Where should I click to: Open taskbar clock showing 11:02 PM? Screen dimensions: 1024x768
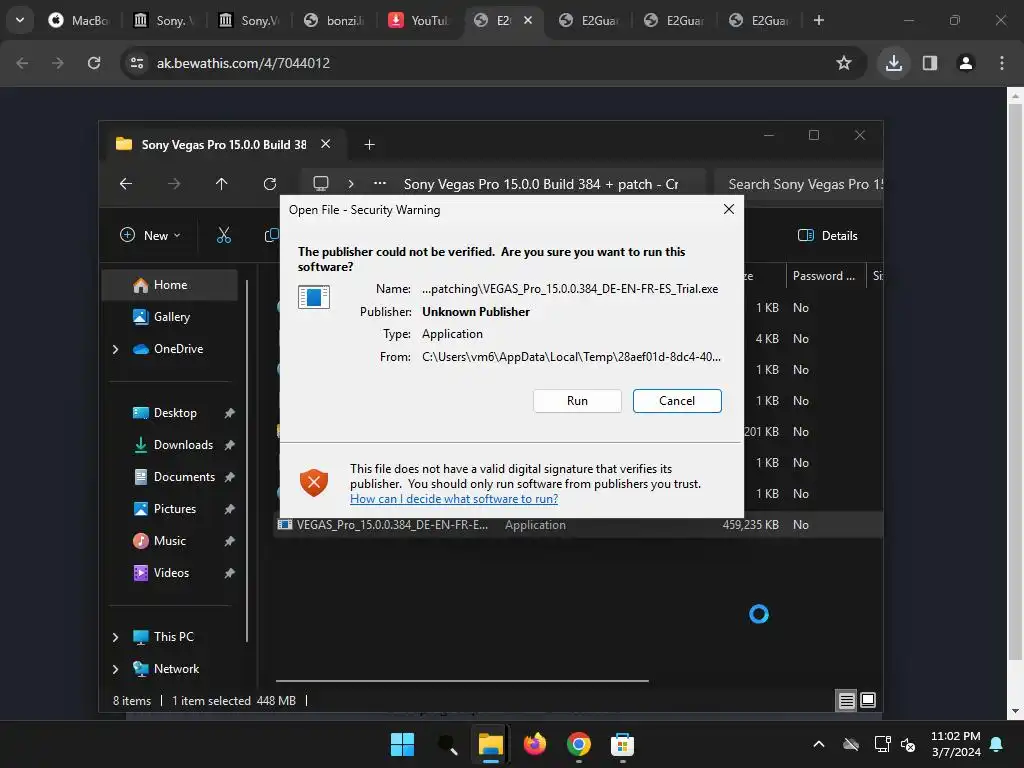(955, 744)
